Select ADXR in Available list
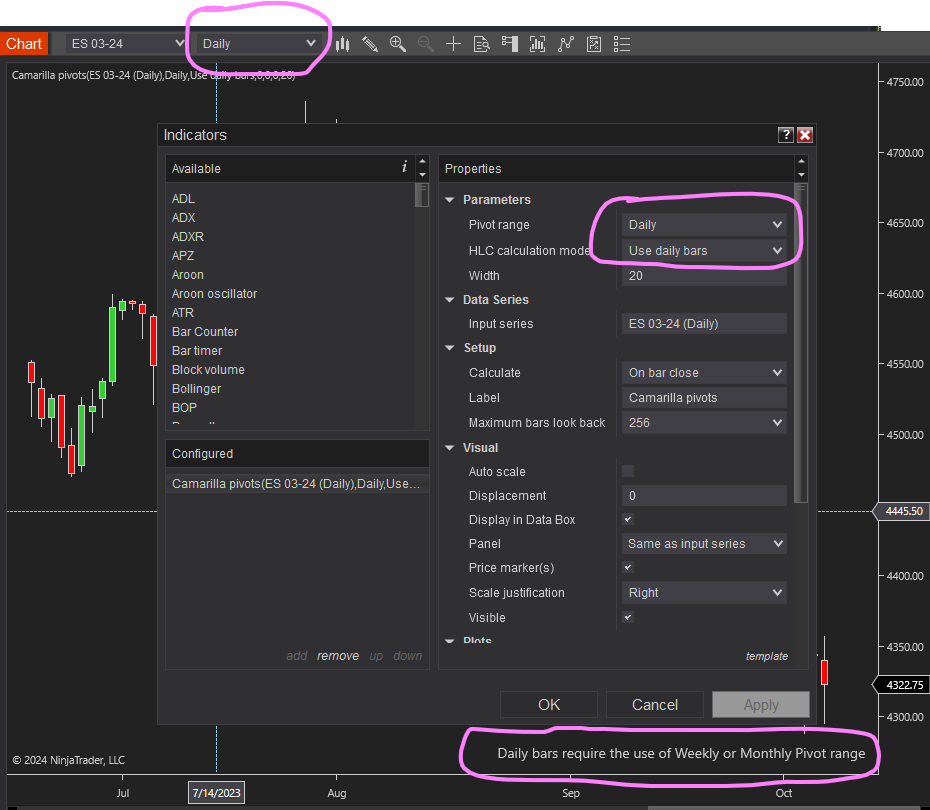This screenshot has width=930, height=810. pyautogui.click(x=187, y=237)
